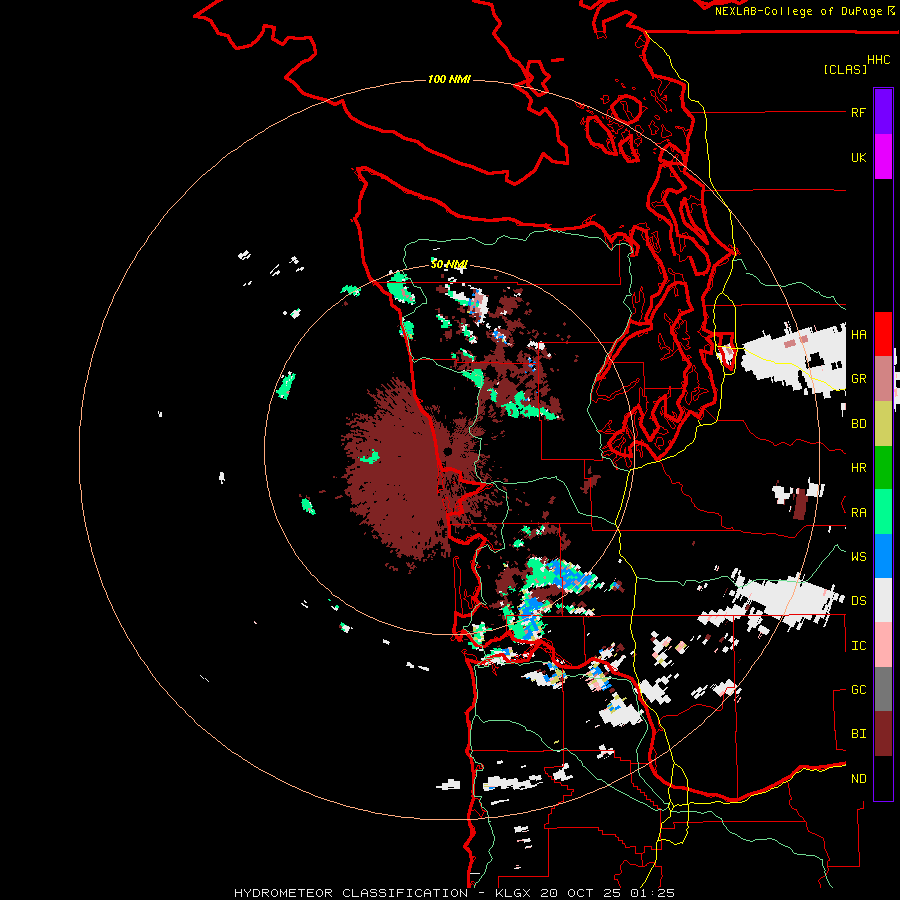Screen dimensions: 900x900
Task: Click the magenta UK color swatch in legend
Action: coord(883,157)
